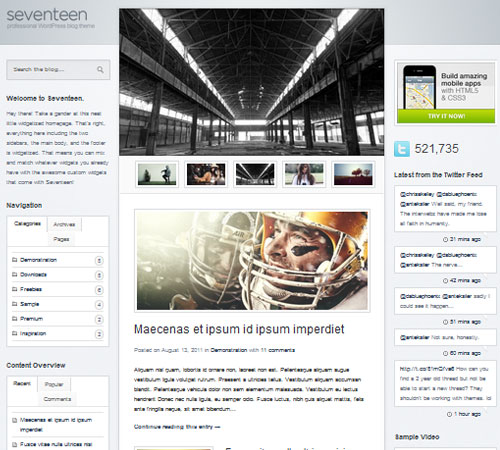Select the sunglasses people slider thumbnail

coord(206,174)
